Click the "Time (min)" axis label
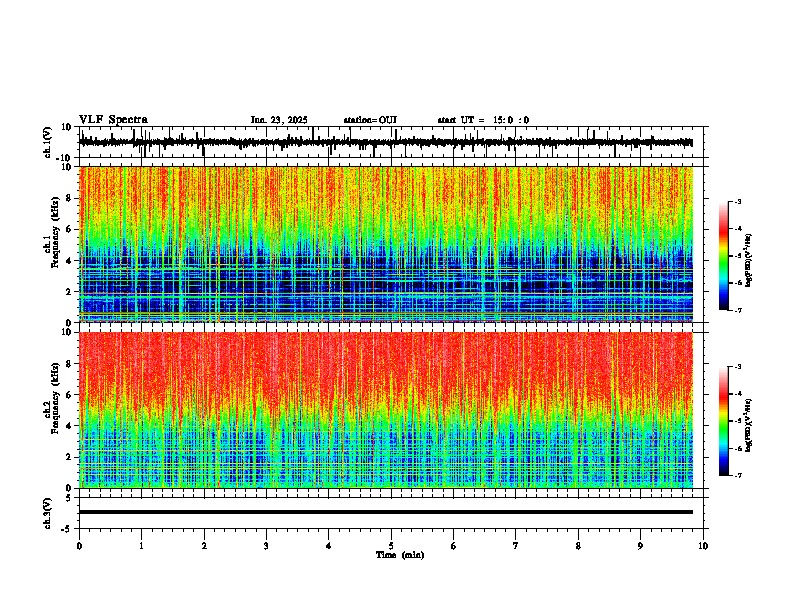This screenshot has height=612, width=792. (400, 555)
